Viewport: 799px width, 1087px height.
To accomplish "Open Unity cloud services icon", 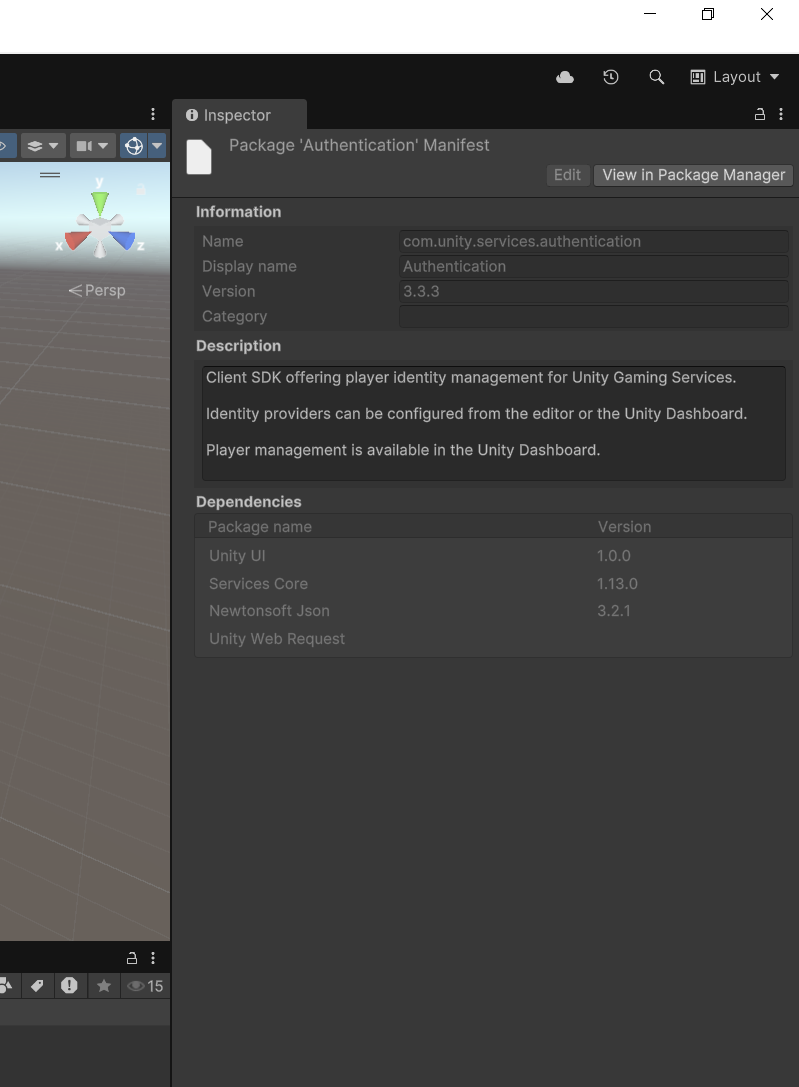I will pos(565,77).
